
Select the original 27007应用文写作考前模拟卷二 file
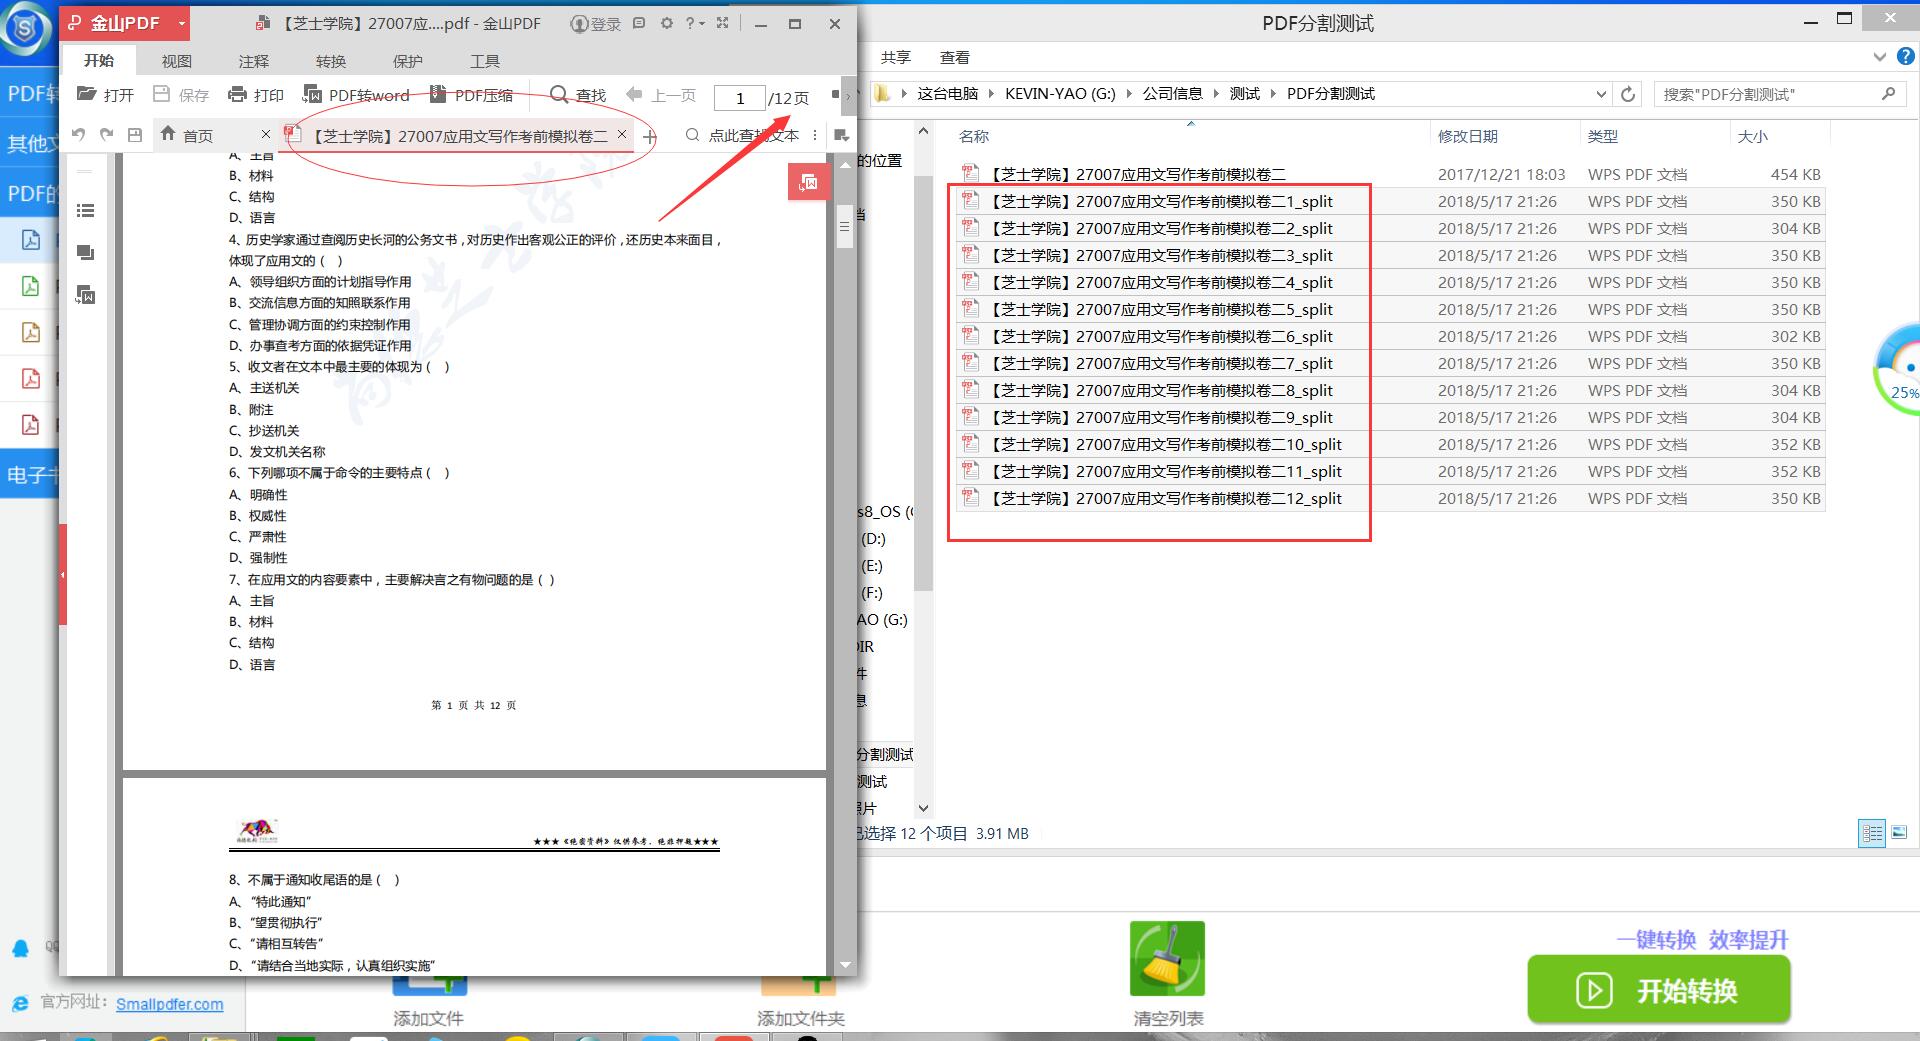pos(1391,174)
